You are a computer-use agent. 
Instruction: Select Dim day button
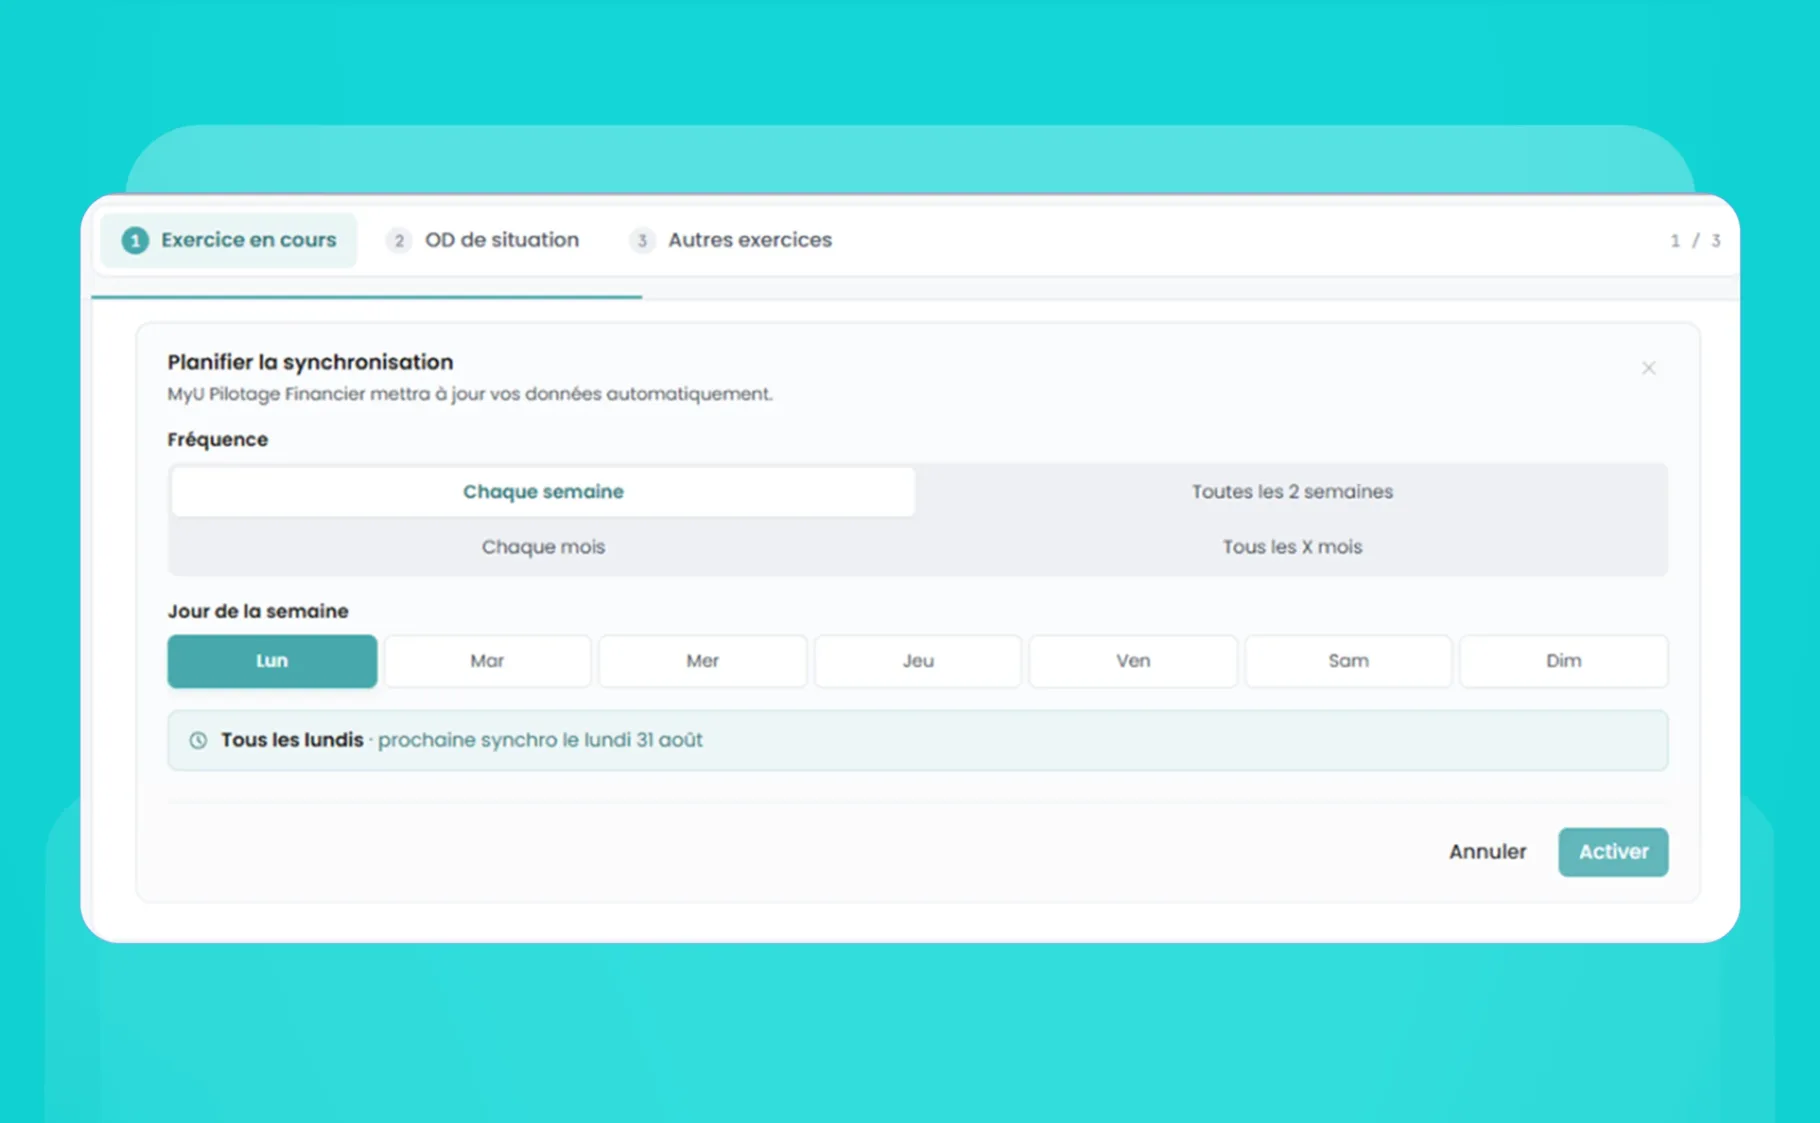coord(1564,661)
